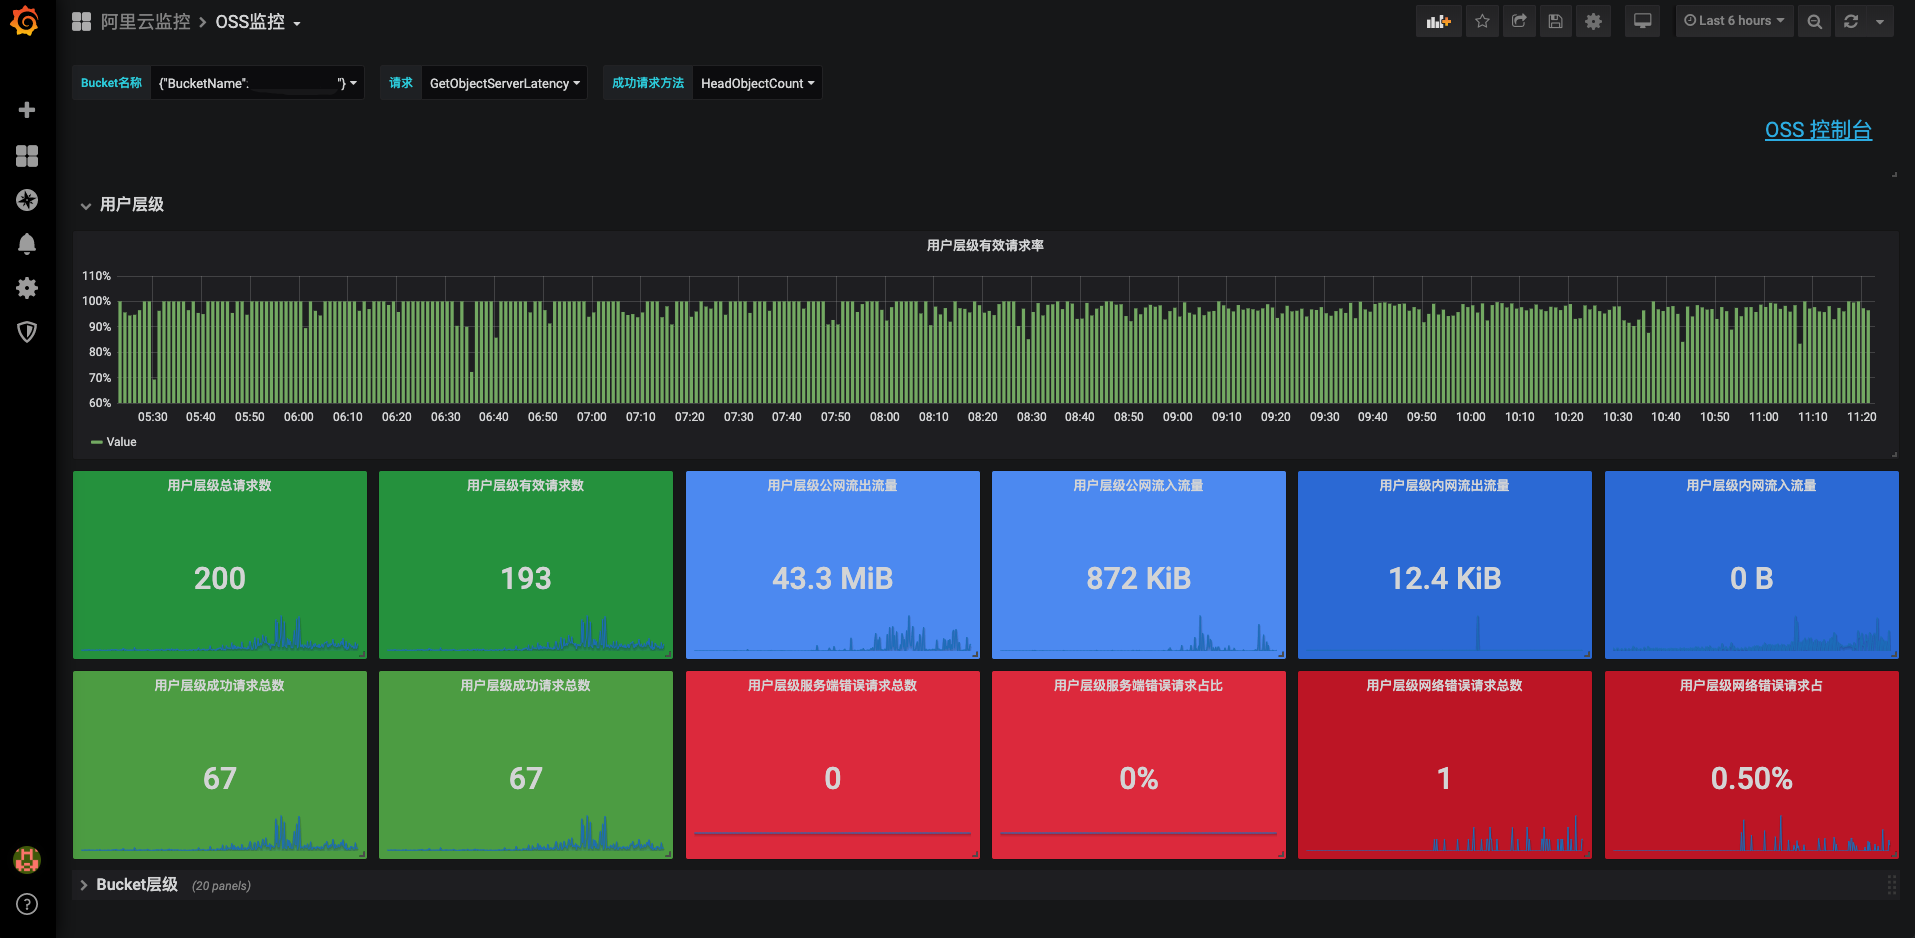1915x938 pixels.
Task: Open the Bucket名称 variable dropdown
Action: click(x=258, y=83)
